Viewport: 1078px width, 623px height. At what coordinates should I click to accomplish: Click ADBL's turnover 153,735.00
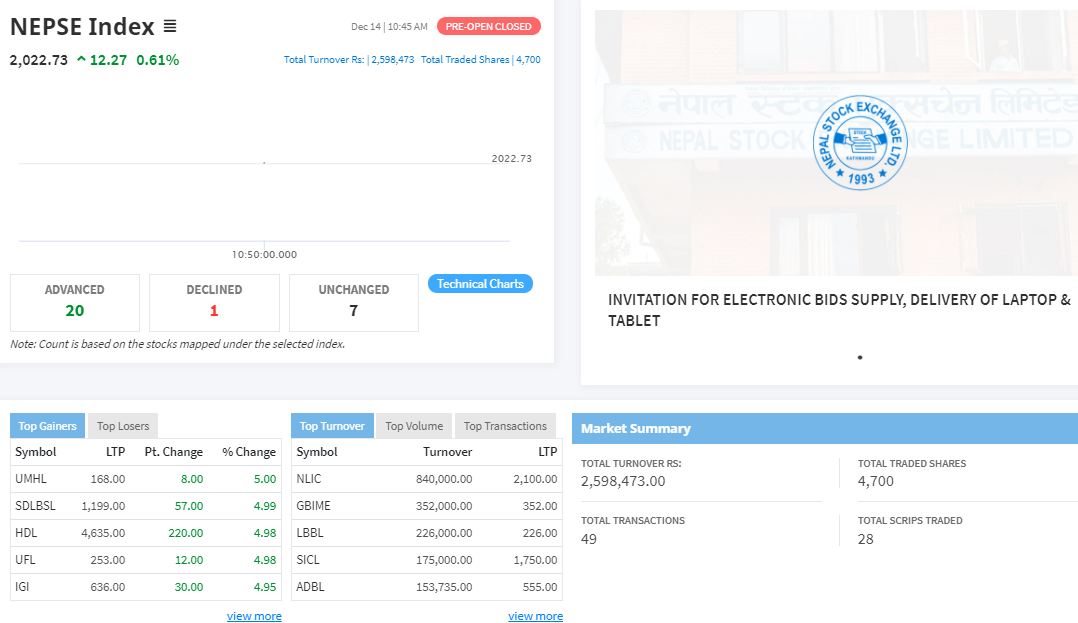click(444, 587)
